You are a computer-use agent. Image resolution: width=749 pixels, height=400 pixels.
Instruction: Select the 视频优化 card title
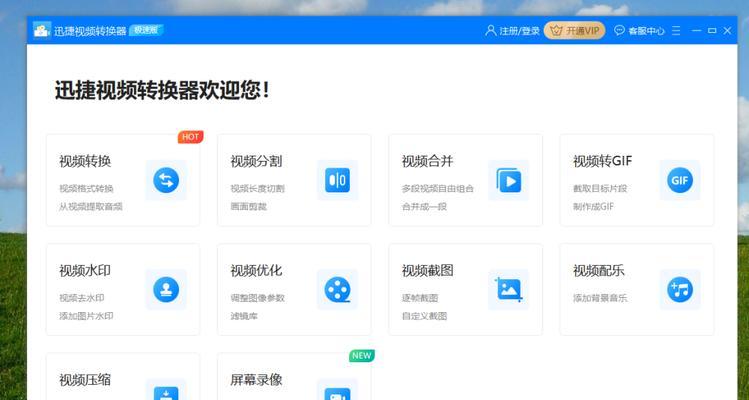pyautogui.click(x=256, y=270)
